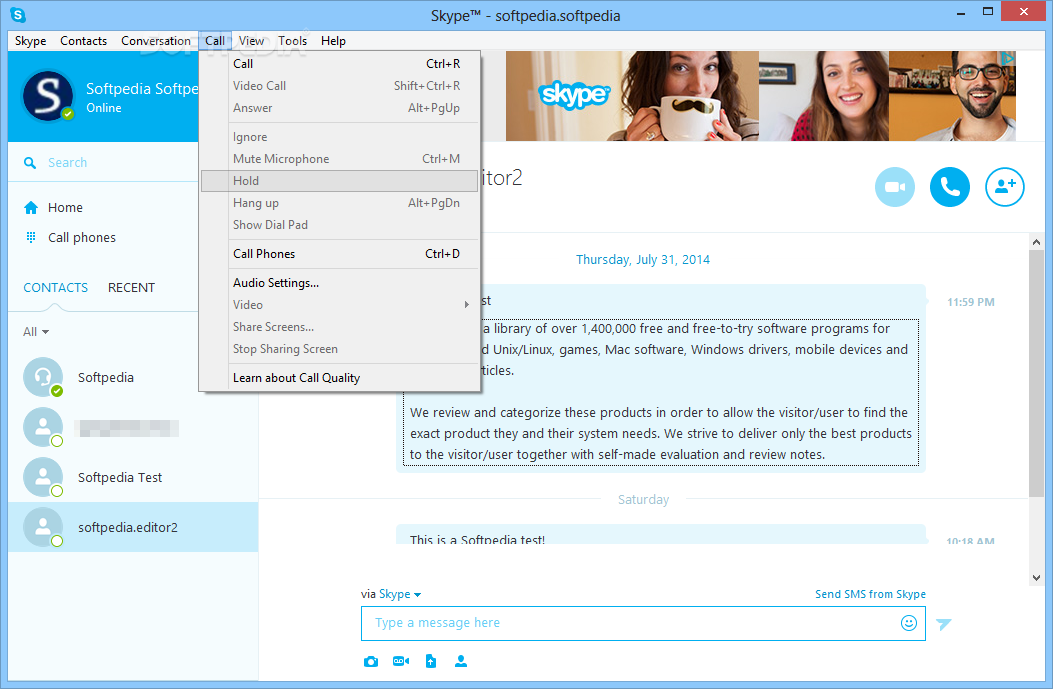The height and width of the screenshot is (689, 1053).
Task: Click the Softpedia Test contact avatar
Action: coord(43,477)
